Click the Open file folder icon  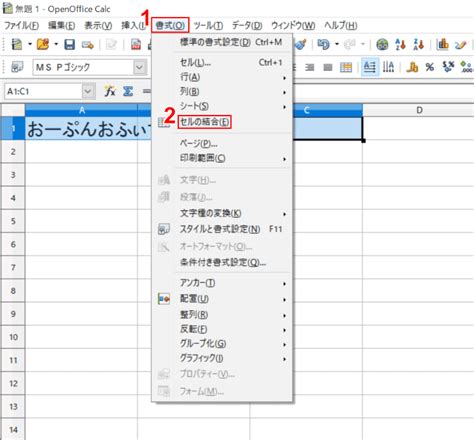43,44
